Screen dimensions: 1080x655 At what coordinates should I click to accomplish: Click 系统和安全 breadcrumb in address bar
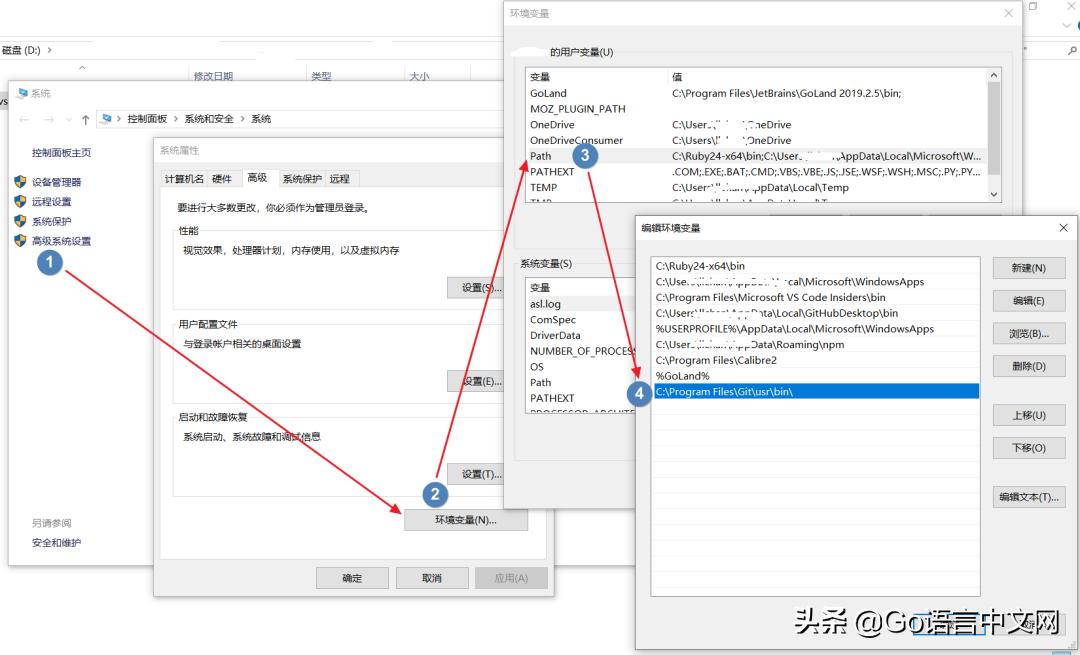[x=209, y=119]
